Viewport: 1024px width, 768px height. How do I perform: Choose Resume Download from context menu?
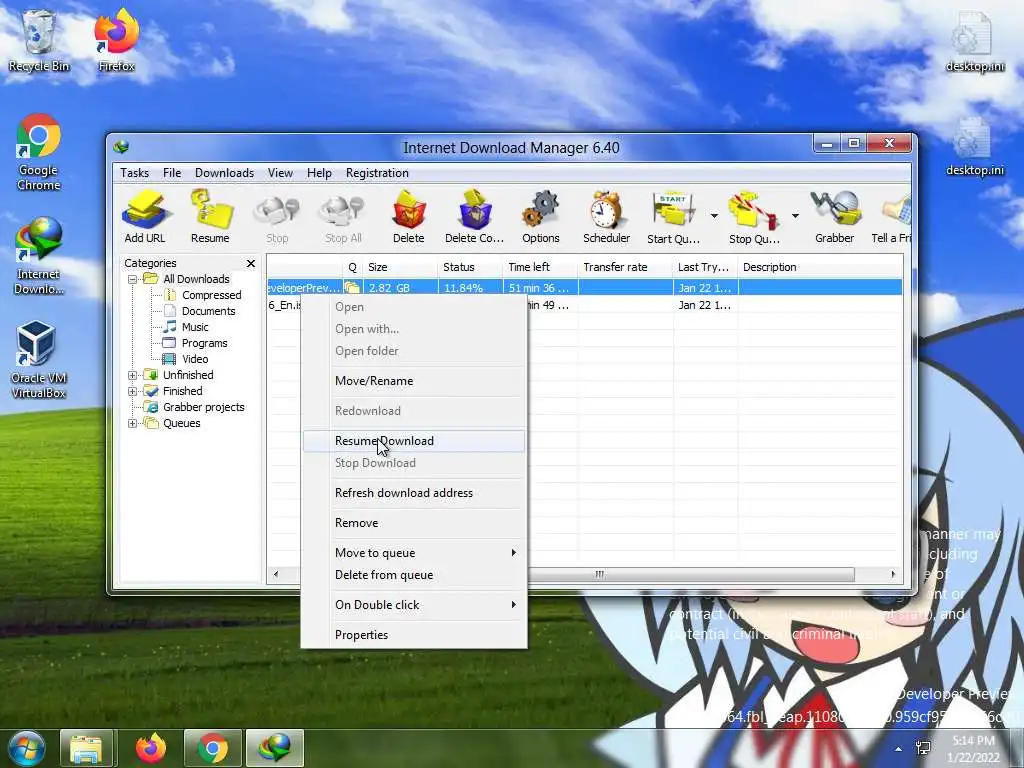point(414,441)
